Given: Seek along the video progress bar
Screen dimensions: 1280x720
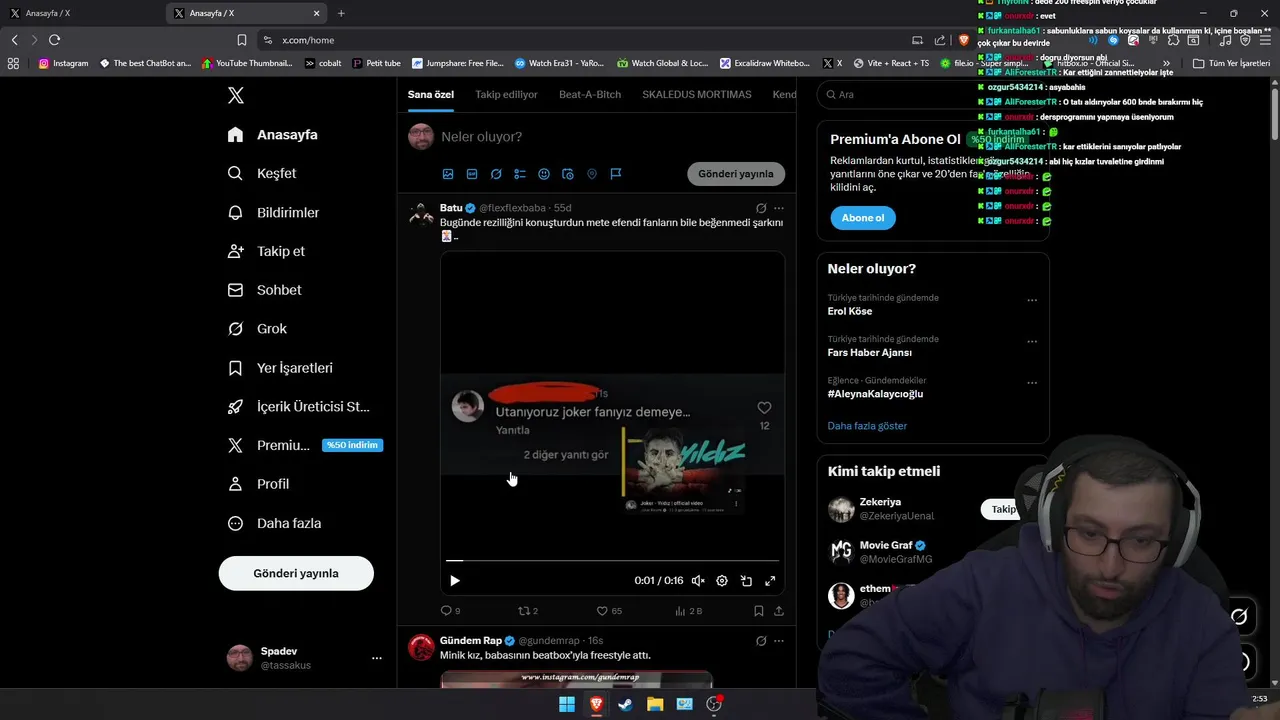Looking at the screenshot, I should [x=612, y=561].
